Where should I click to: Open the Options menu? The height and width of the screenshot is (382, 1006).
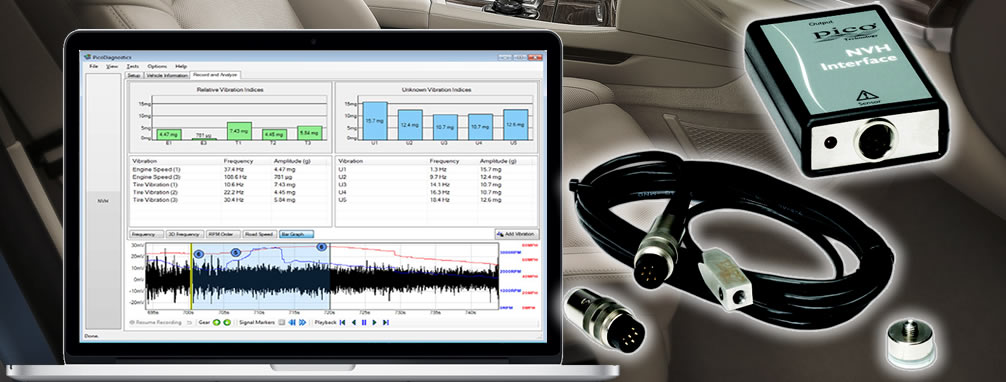[x=157, y=66]
